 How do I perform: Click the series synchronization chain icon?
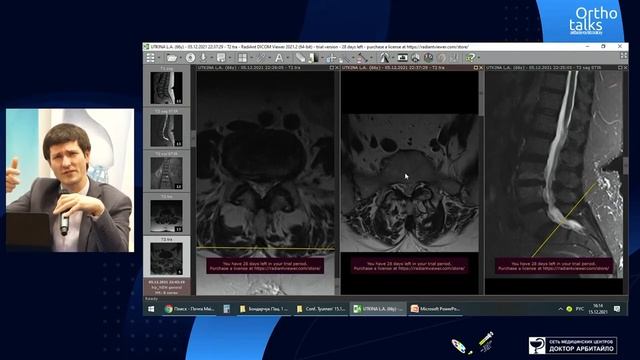click(261, 58)
